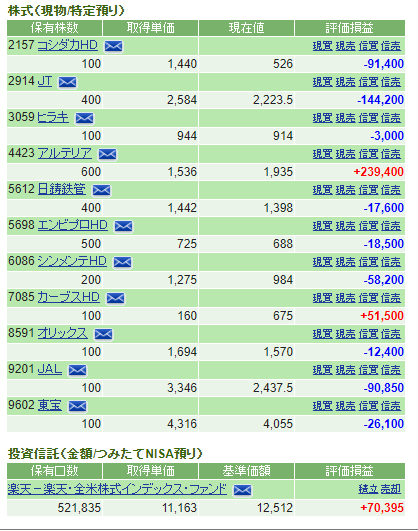The image size is (418, 531).
Task: Select the +239,400 profit value
Action: pyautogui.click(x=379, y=172)
